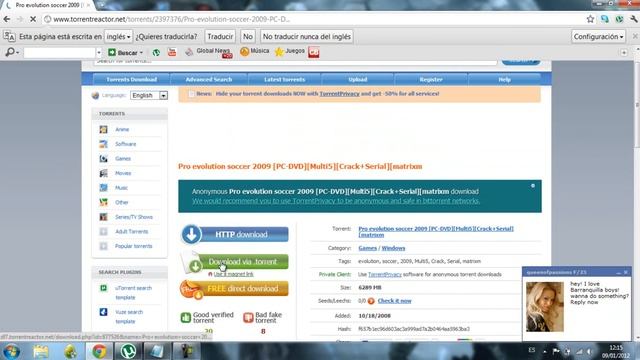Click the Vuze search template icon
Screen dimensions: 640x360
pos(104,312)
